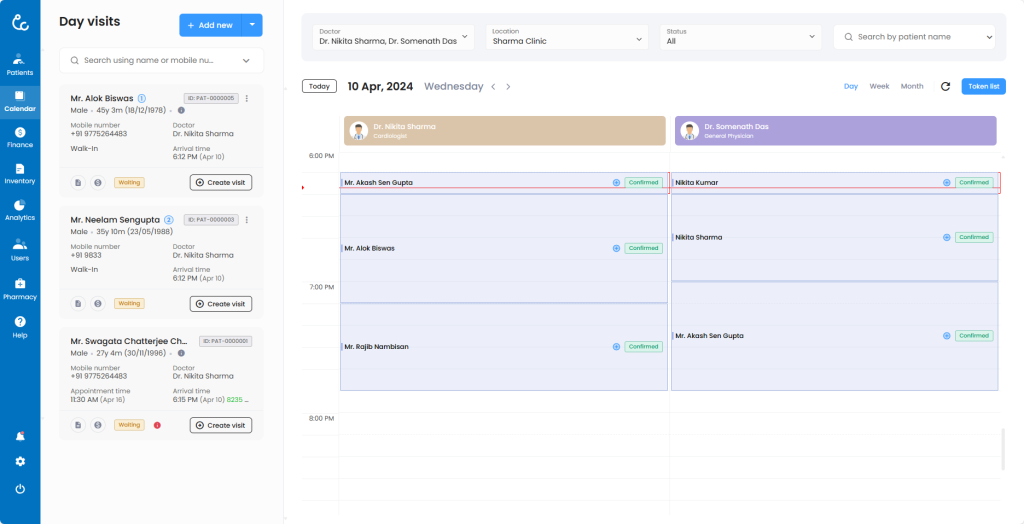Open the Location dropdown showing Sharma Clinic

pos(639,37)
